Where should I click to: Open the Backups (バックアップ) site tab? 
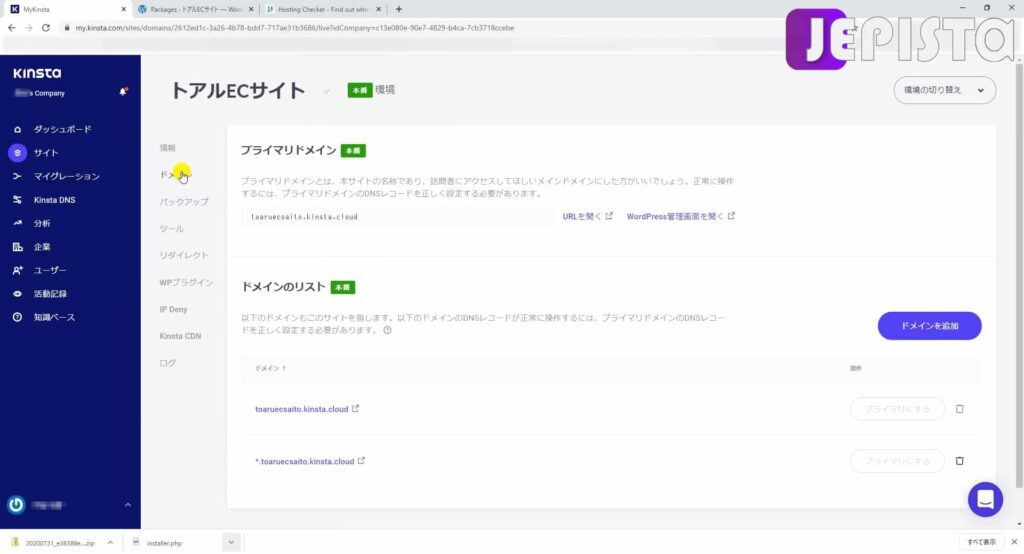tap(184, 202)
